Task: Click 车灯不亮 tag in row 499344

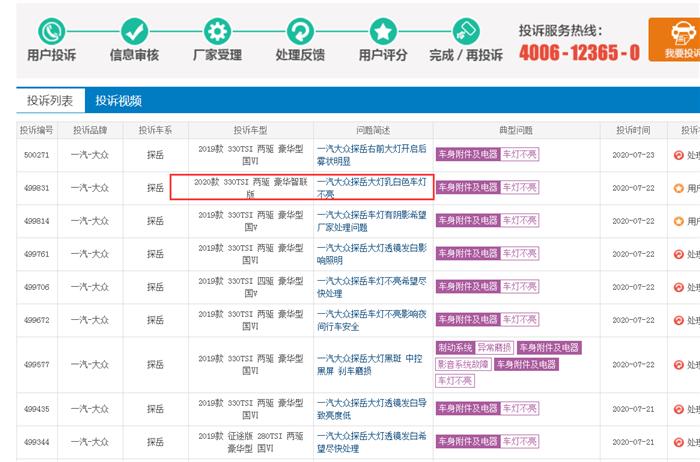Action: [x=520, y=441]
